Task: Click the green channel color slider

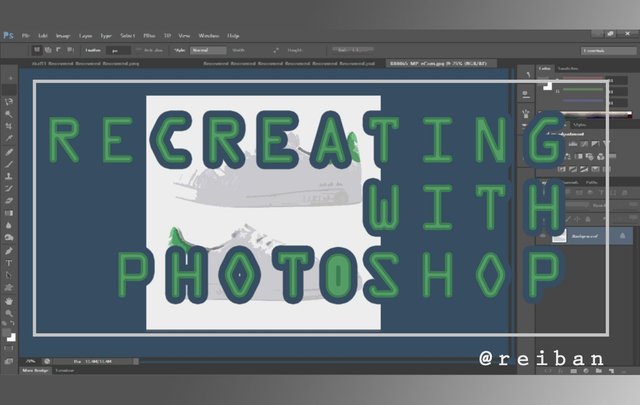Action: pos(583,89)
